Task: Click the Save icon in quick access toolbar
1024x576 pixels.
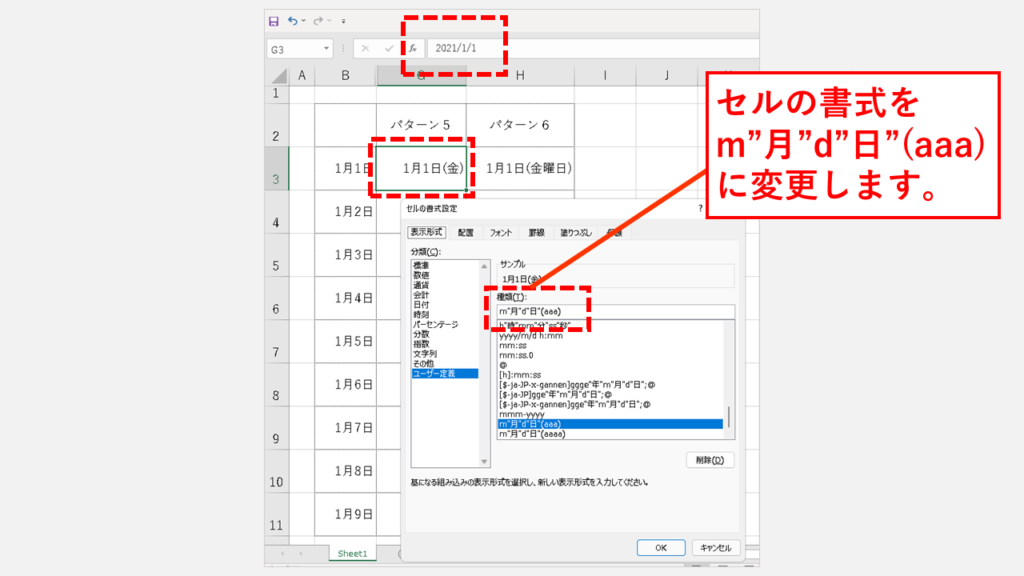Action: click(x=273, y=20)
